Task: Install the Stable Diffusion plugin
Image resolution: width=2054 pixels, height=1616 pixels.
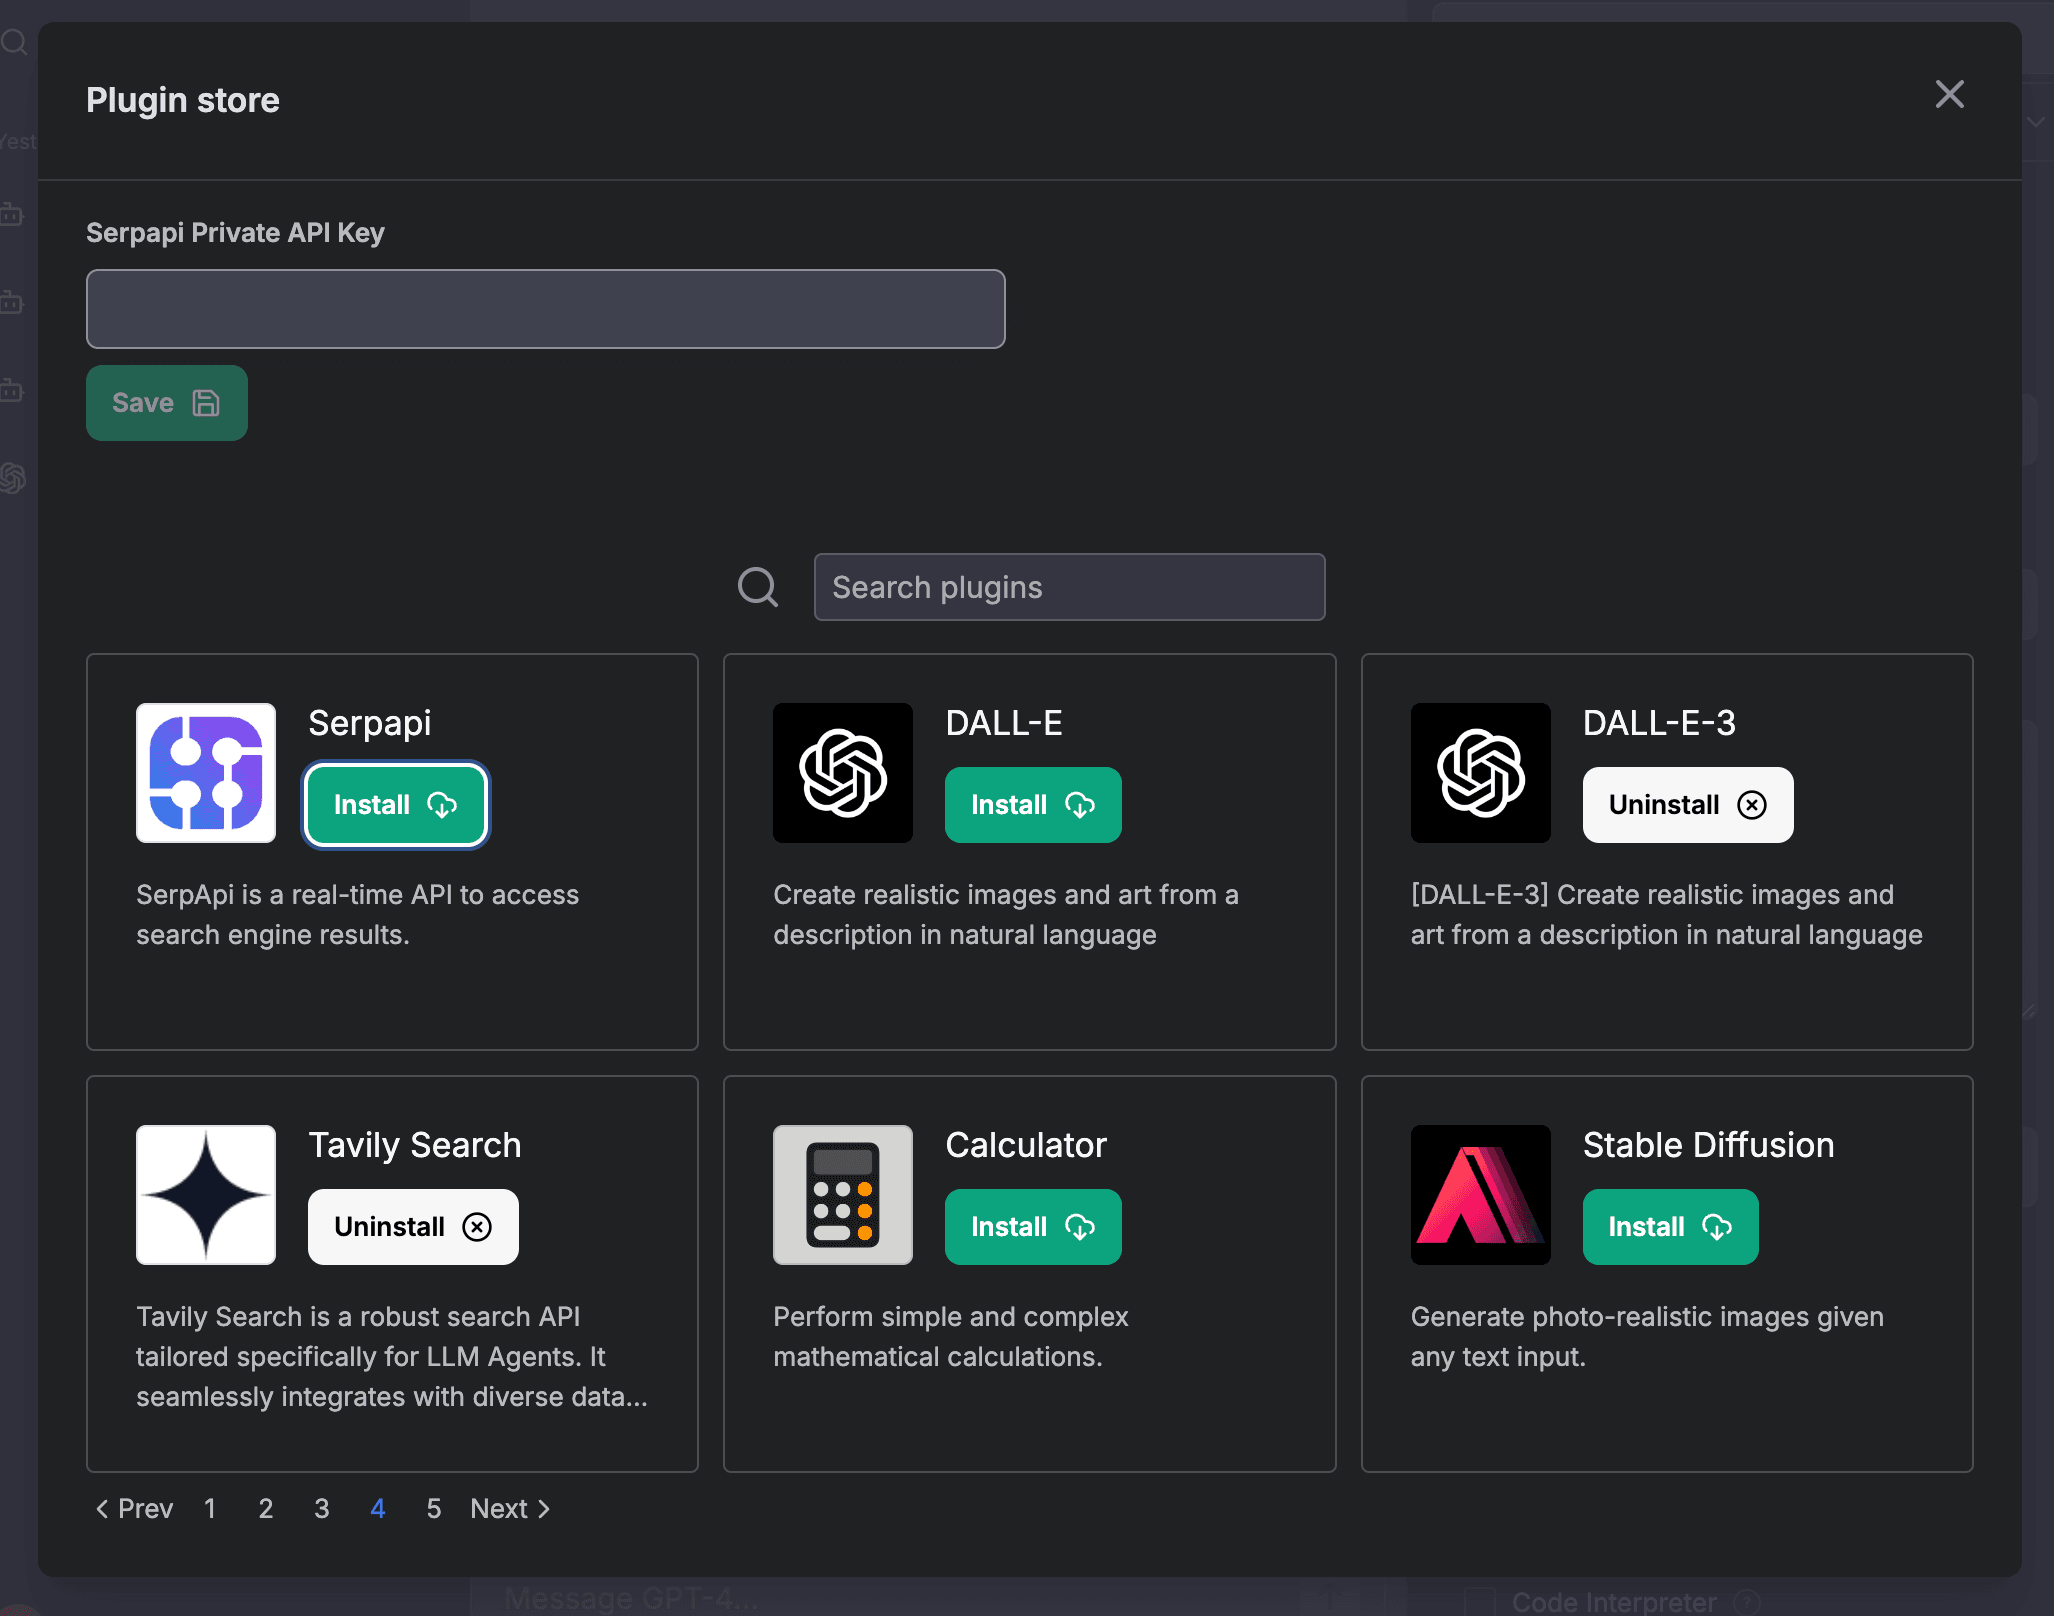Action: [1670, 1227]
